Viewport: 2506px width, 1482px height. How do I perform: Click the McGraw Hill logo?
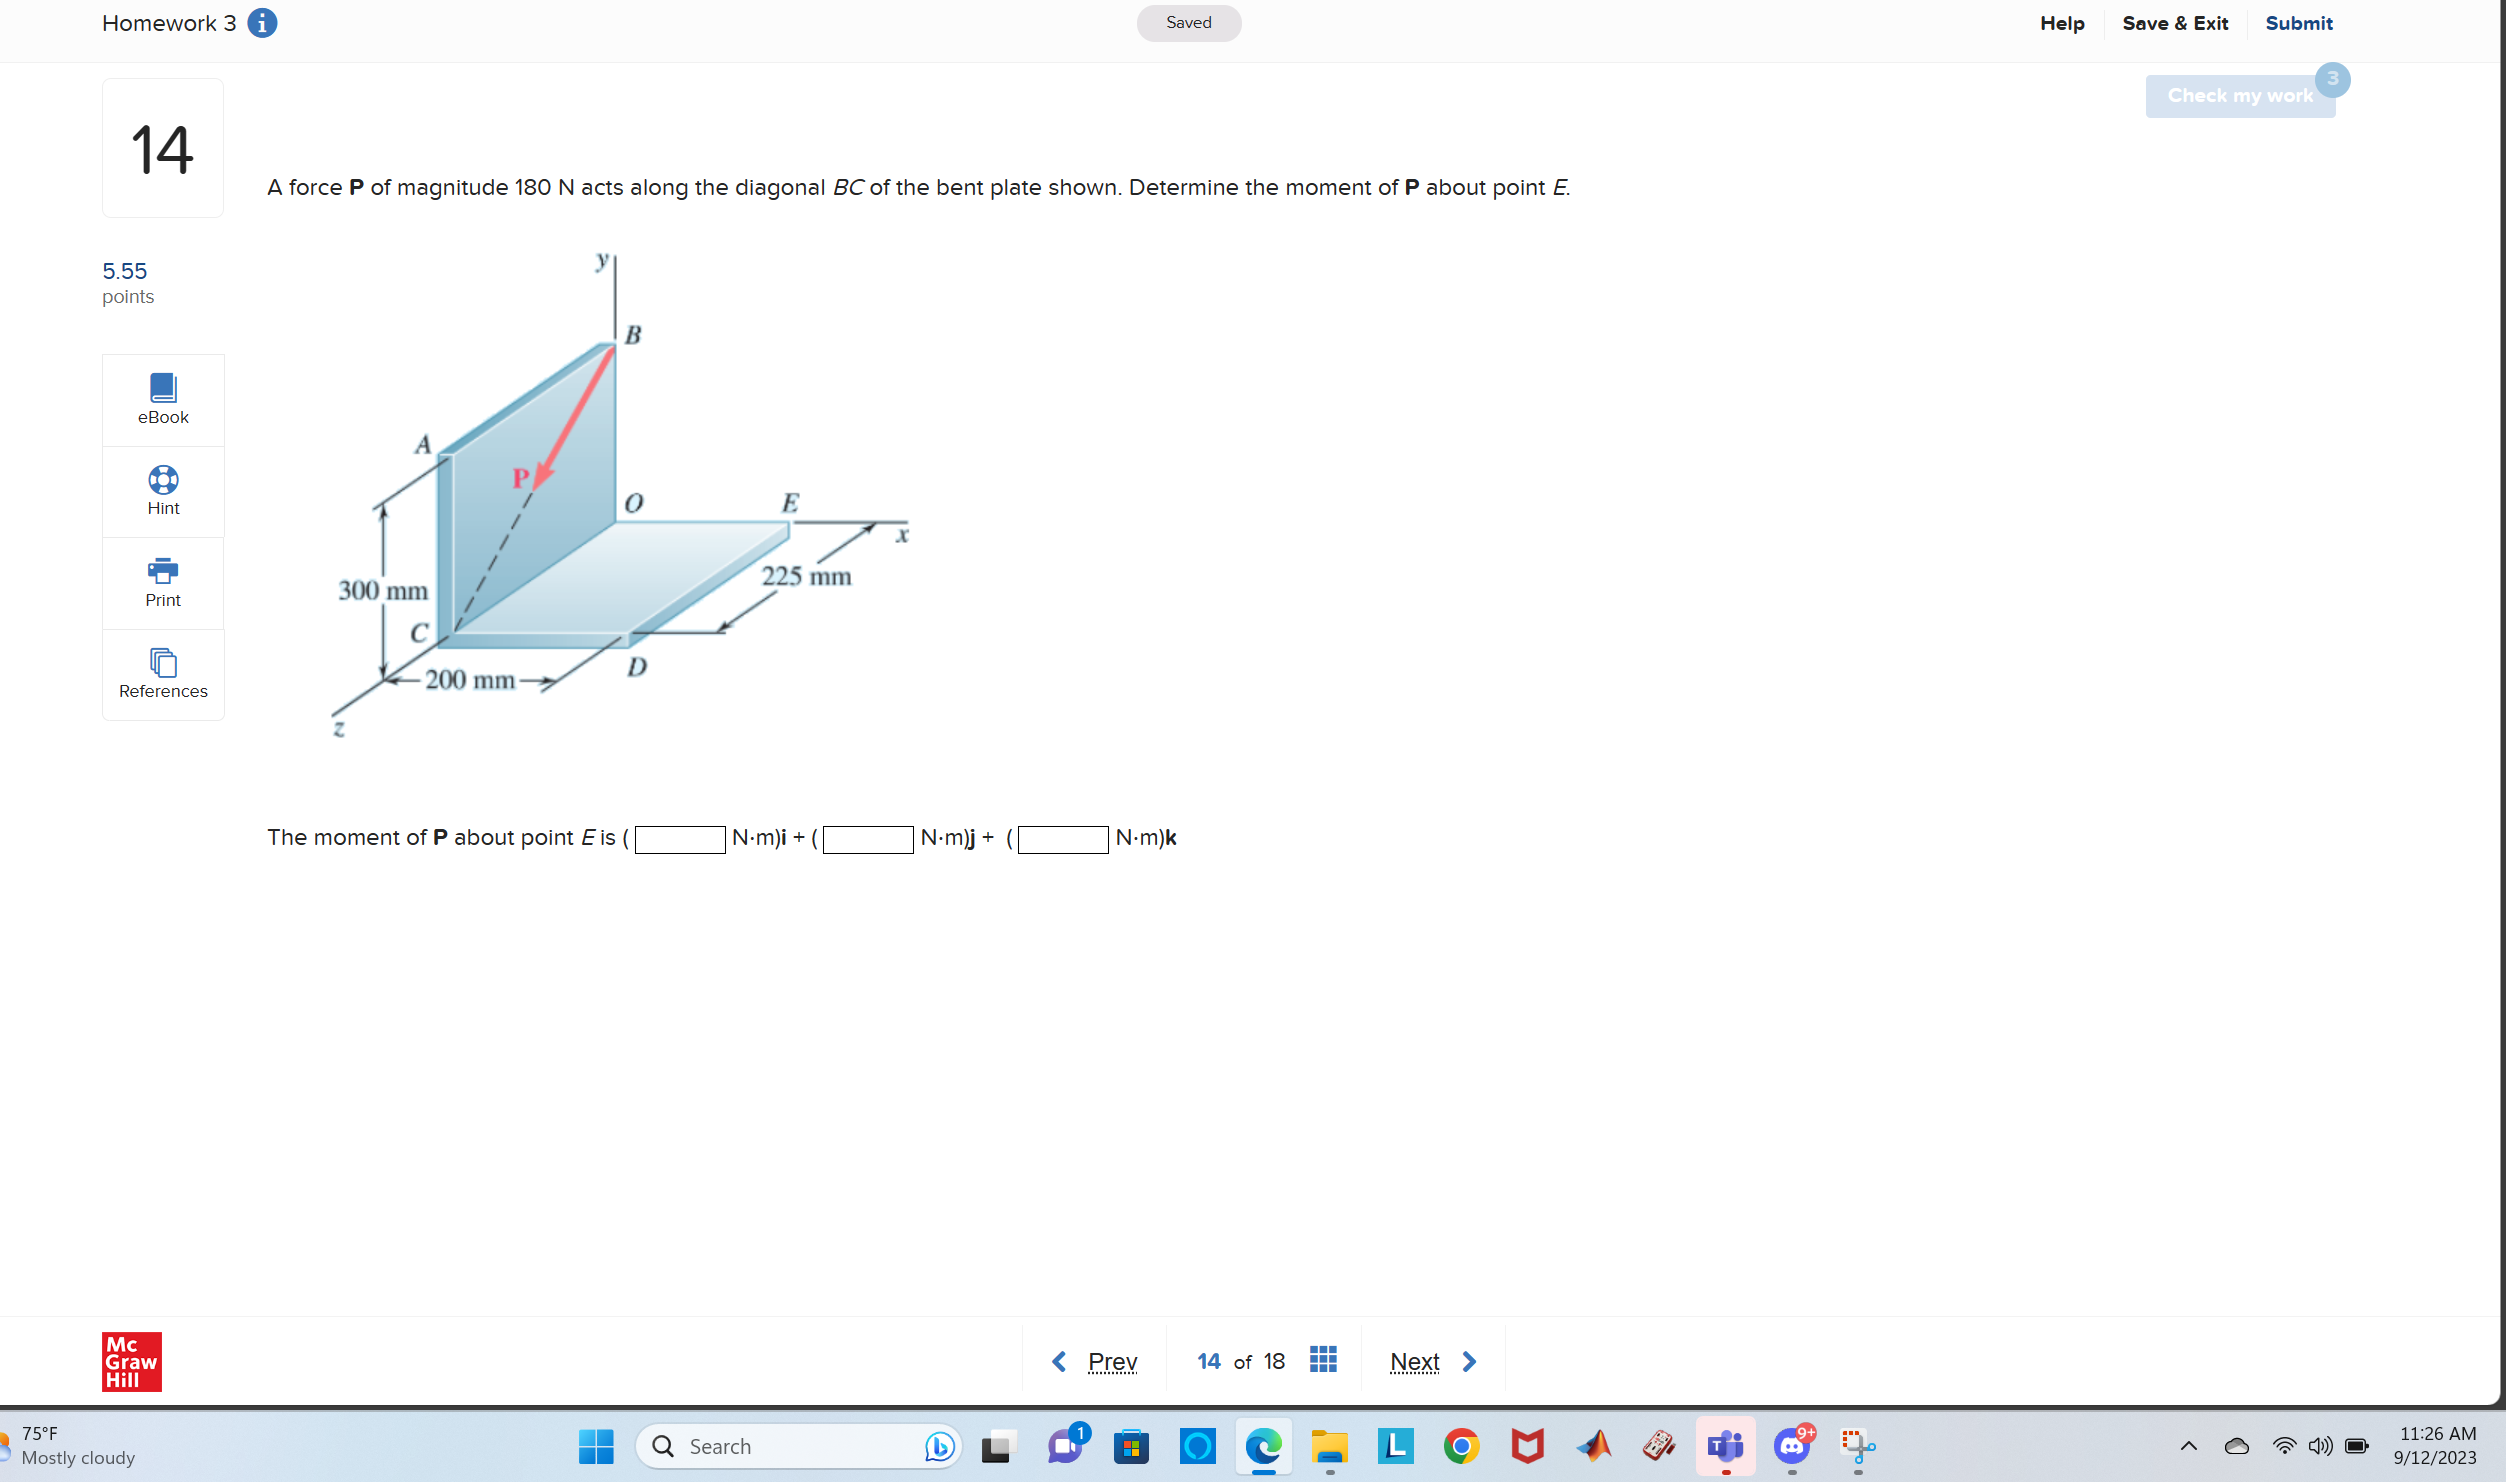[x=130, y=1360]
